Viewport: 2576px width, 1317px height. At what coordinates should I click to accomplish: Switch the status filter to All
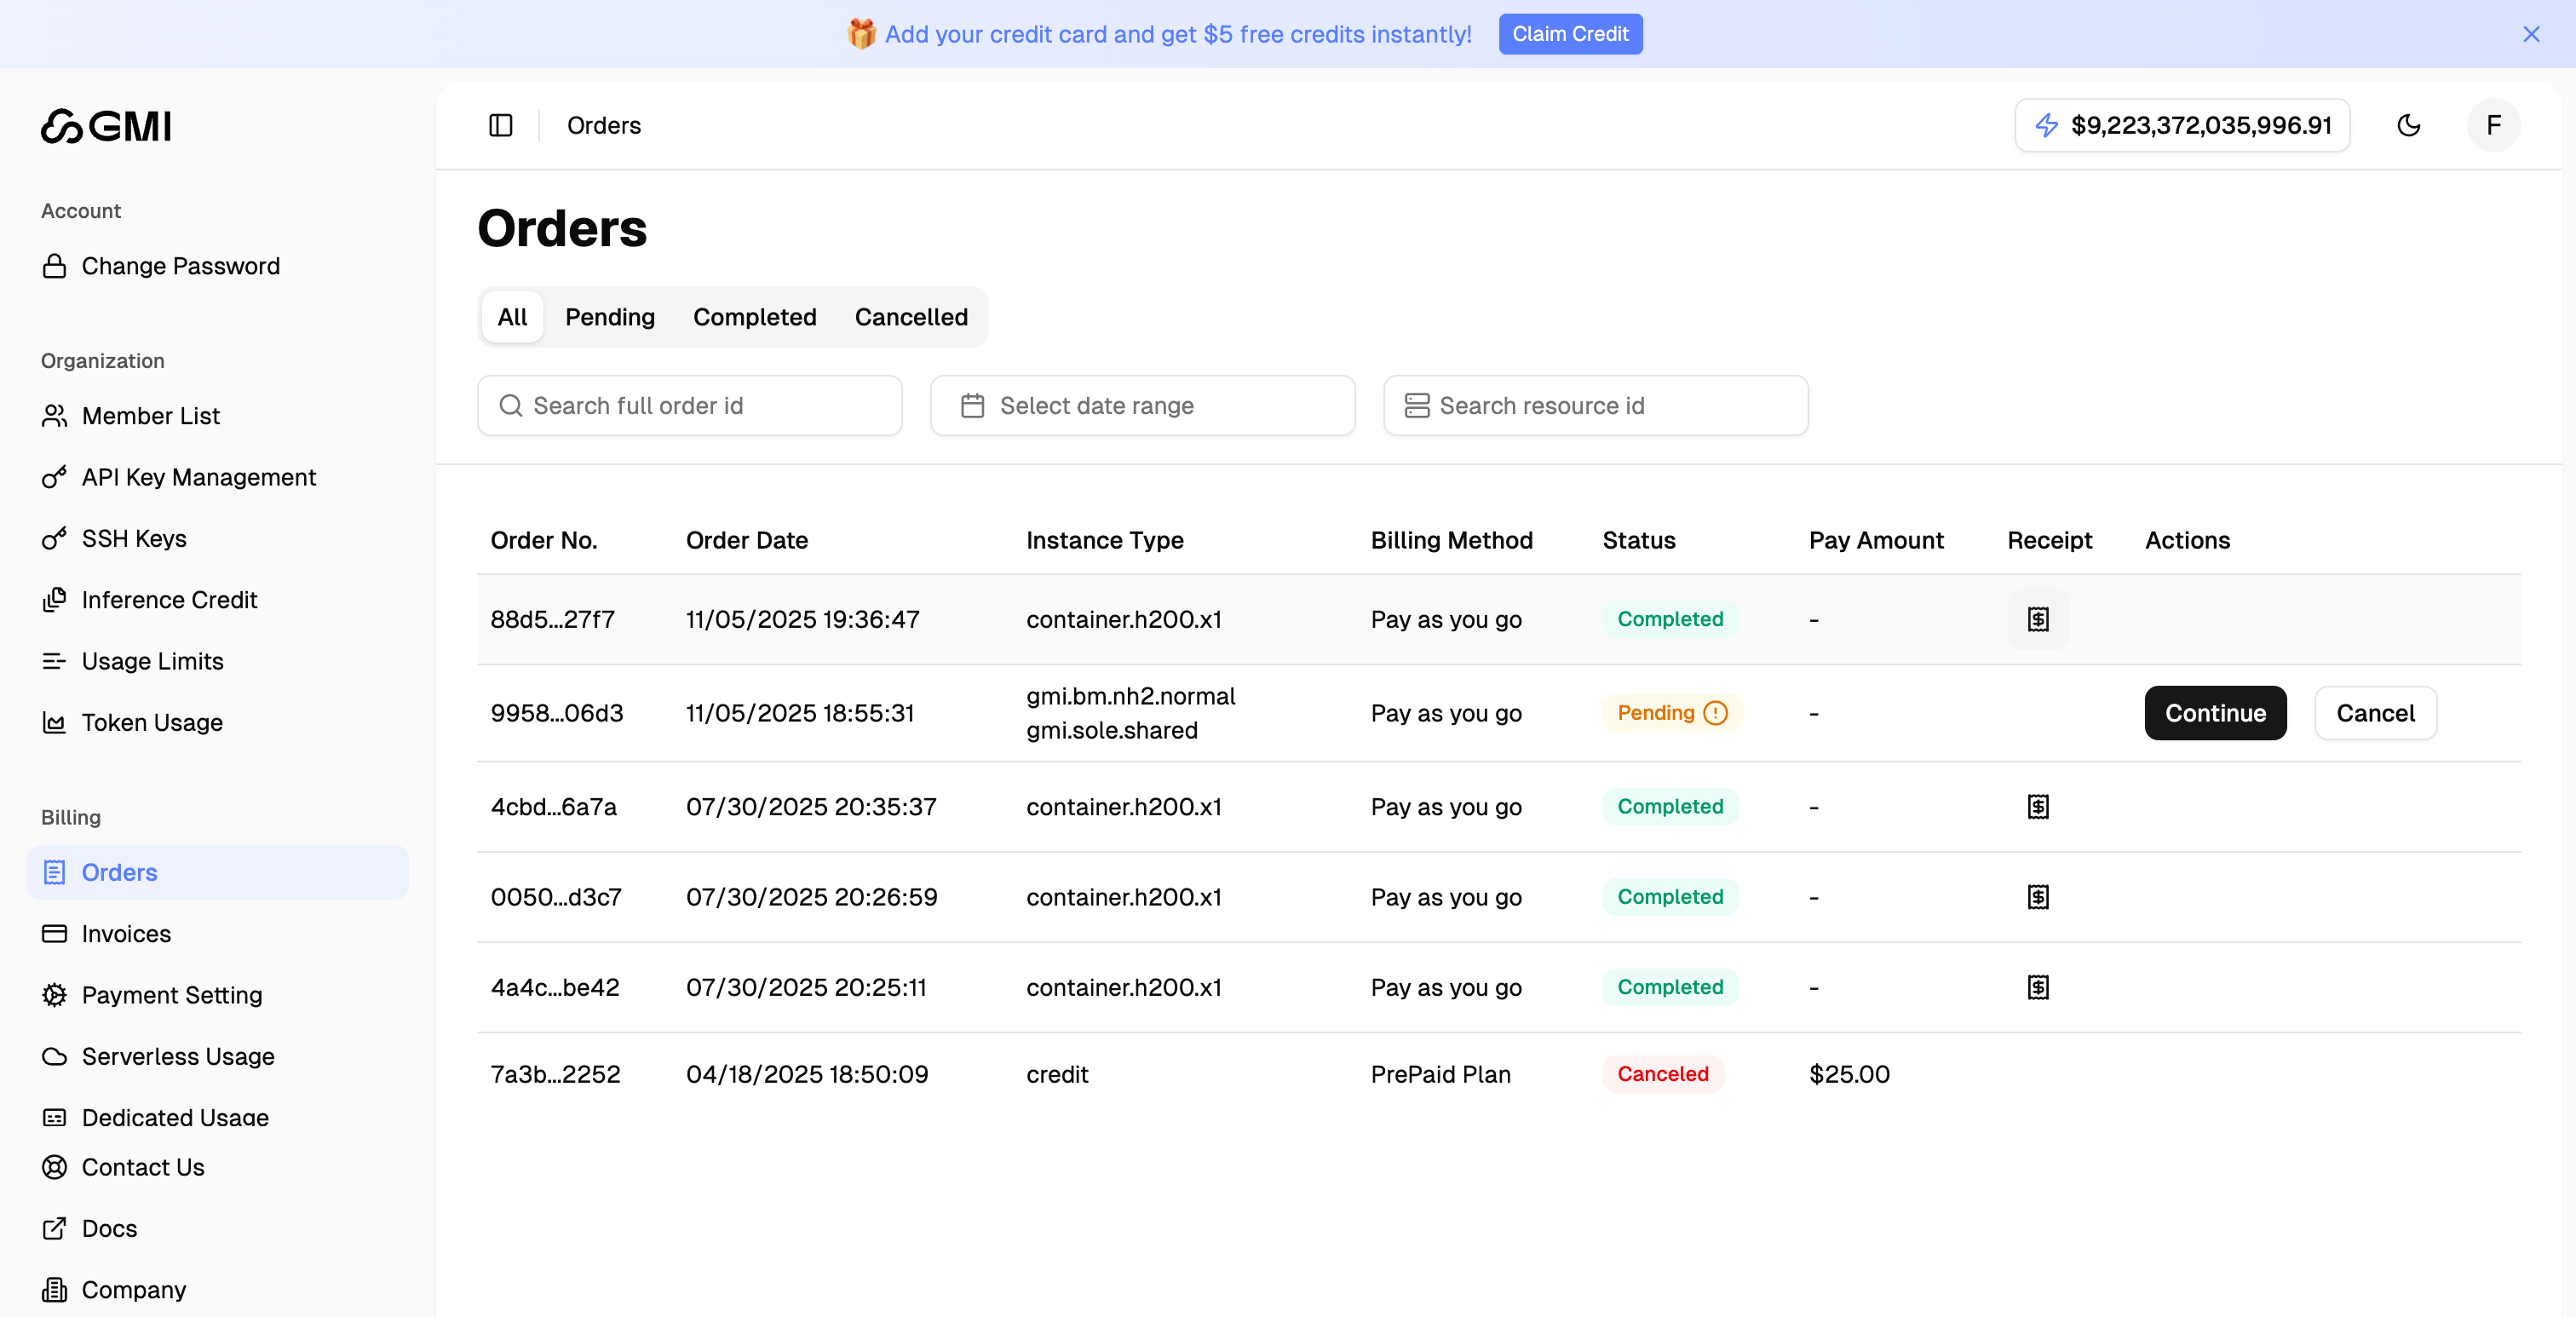[x=511, y=317]
